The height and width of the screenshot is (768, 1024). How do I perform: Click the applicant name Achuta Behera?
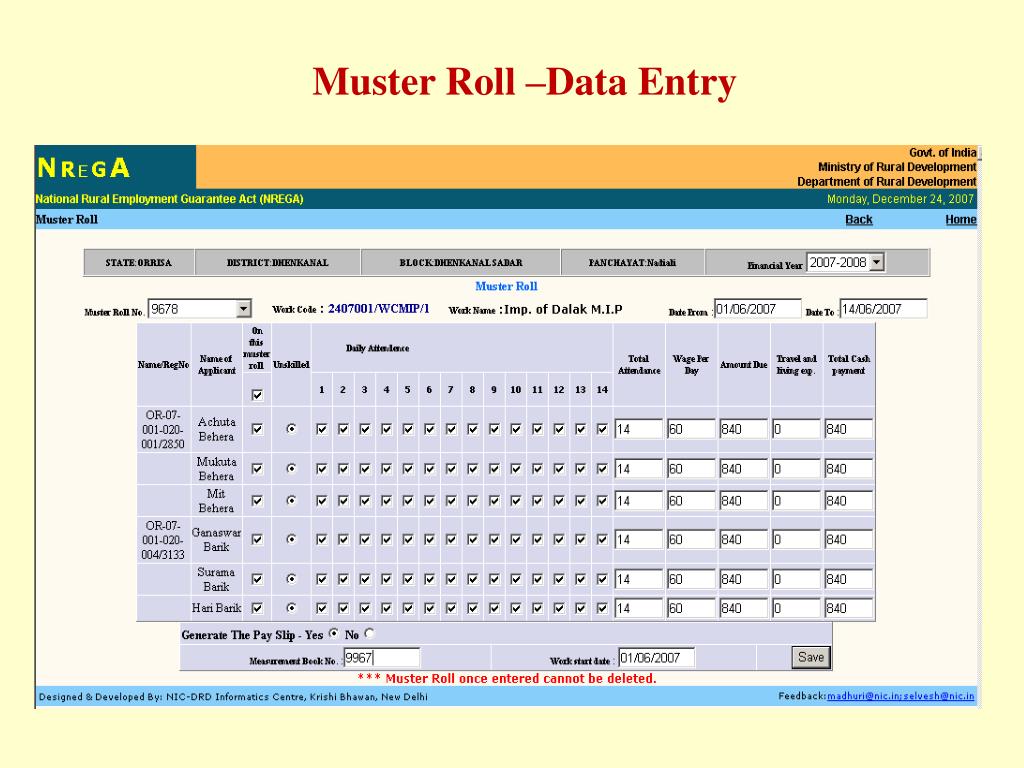(x=216, y=429)
